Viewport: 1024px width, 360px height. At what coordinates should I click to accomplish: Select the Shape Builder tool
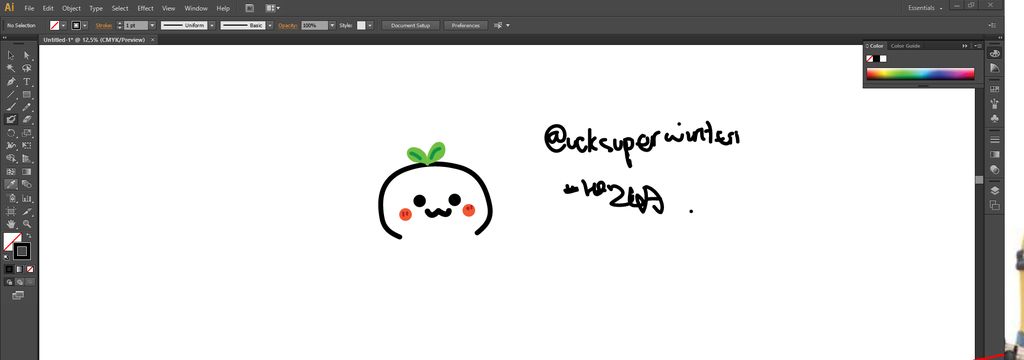(11, 158)
